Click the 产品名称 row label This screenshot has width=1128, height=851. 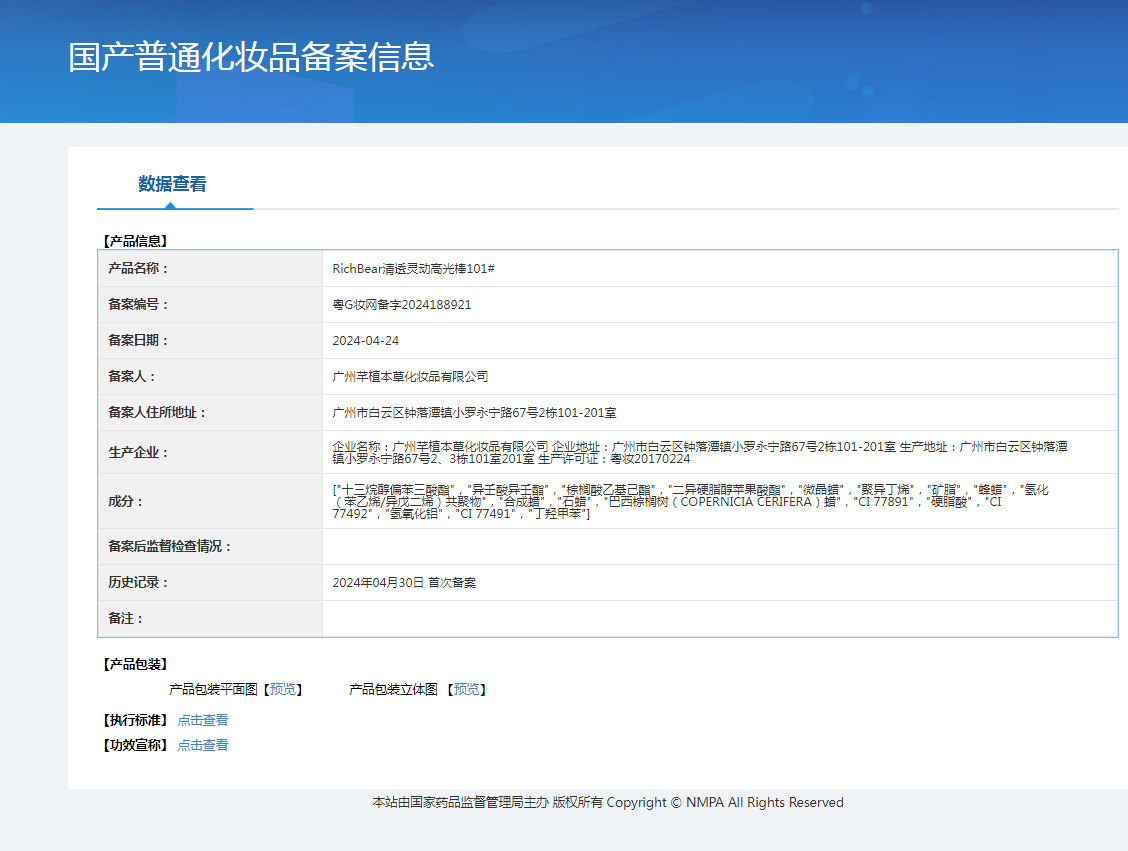coord(138,269)
